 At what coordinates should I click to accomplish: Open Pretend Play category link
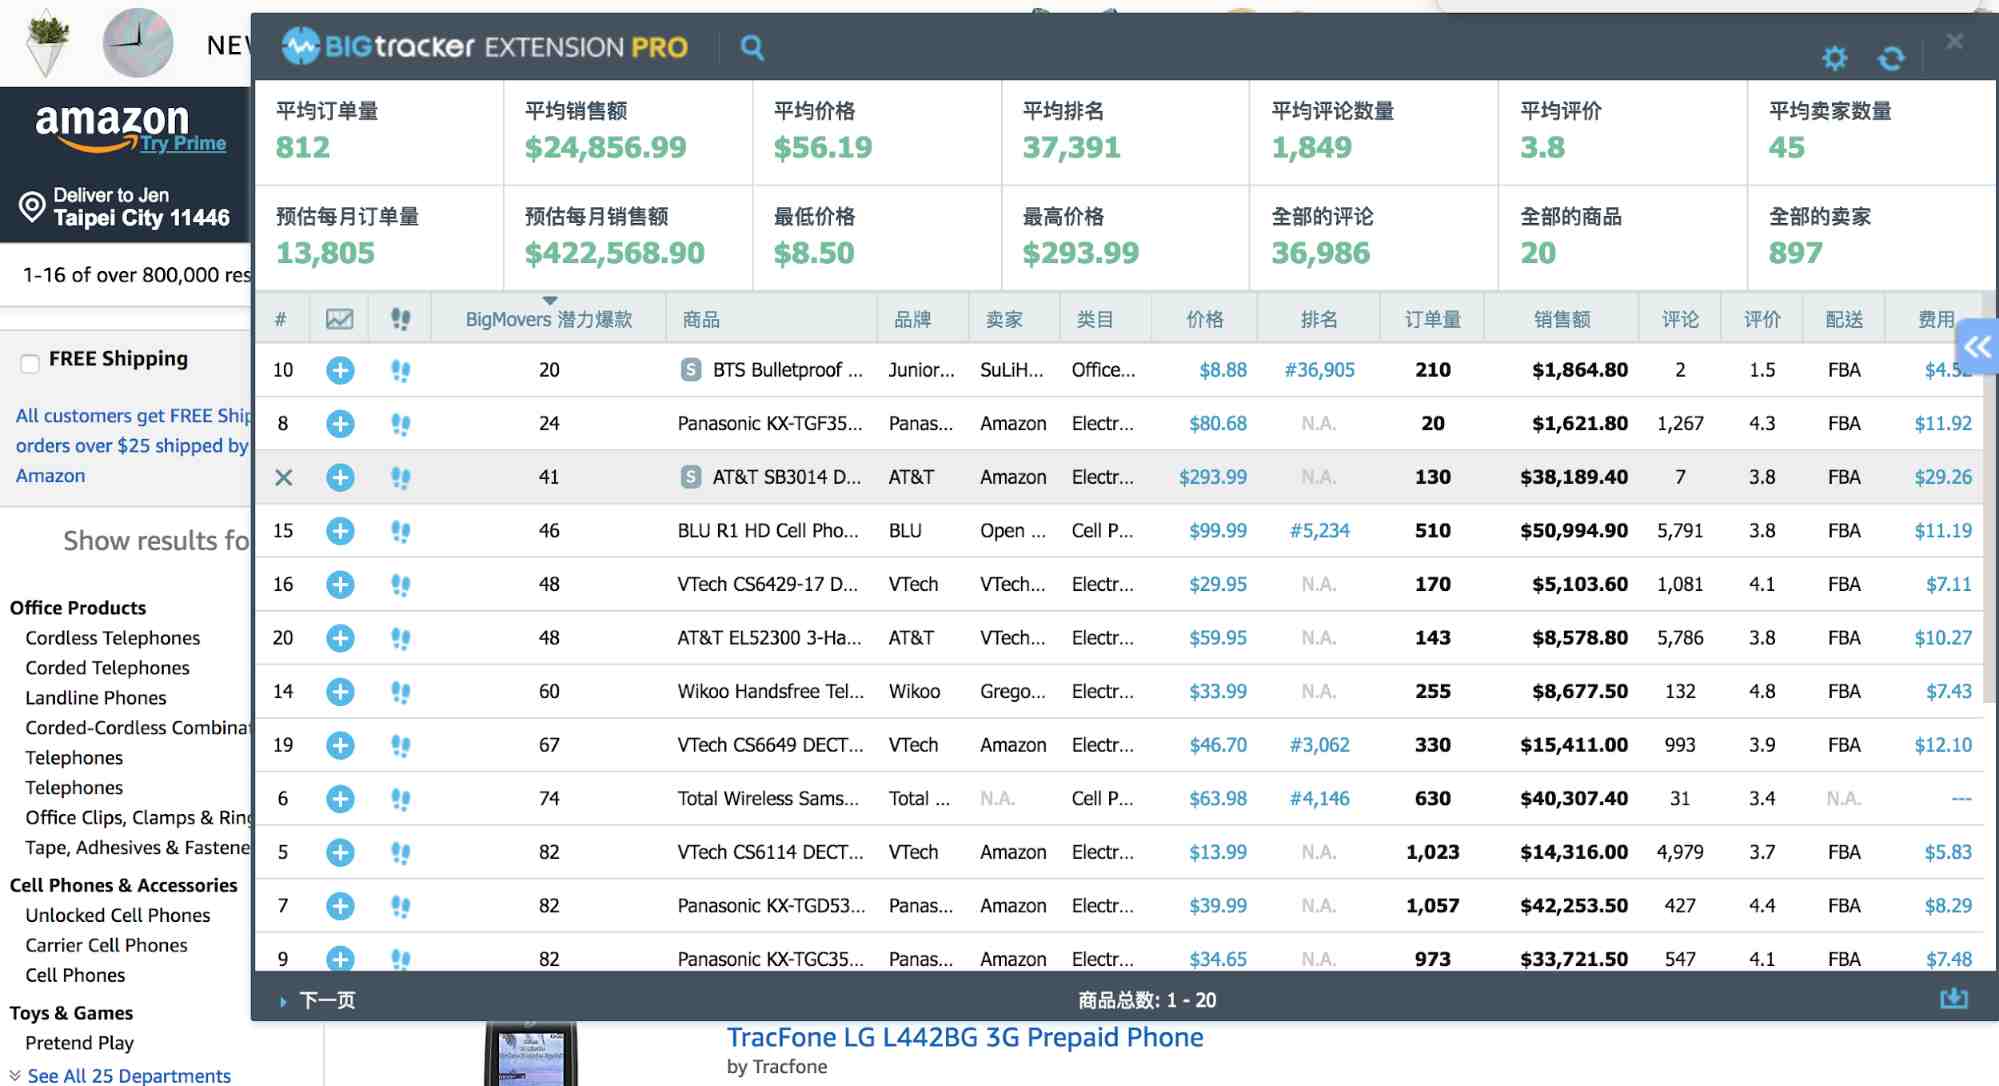click(80, 1043)
